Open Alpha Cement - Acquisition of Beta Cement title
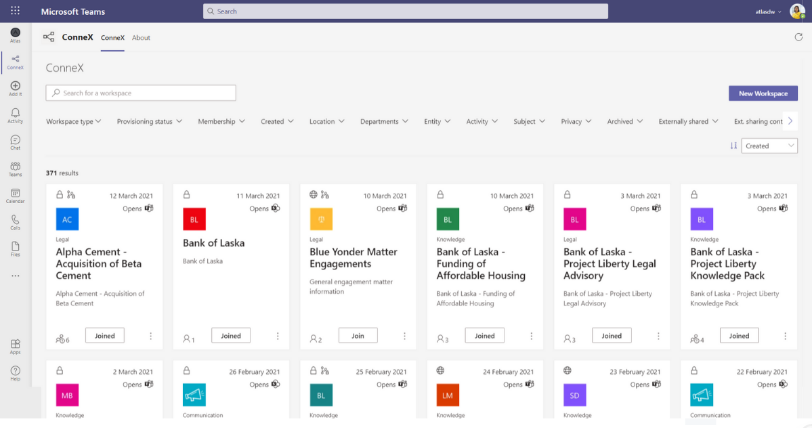 click(99, 264)
